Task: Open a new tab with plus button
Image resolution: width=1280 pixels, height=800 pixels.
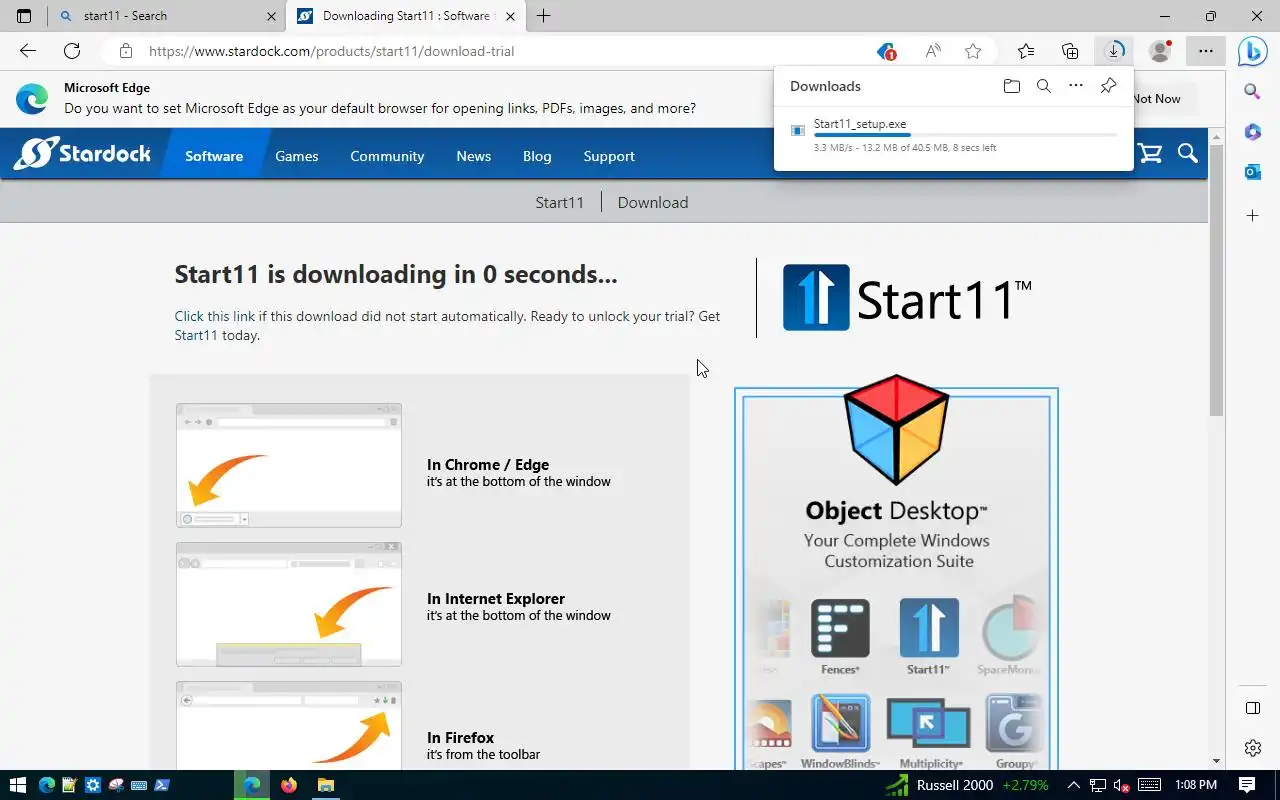Action: pos(543,16)
